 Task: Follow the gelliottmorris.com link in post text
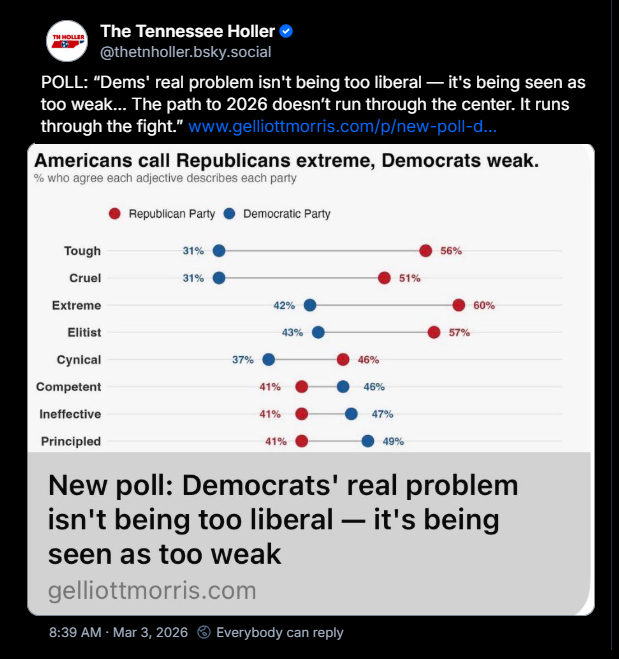pos(342,127)
